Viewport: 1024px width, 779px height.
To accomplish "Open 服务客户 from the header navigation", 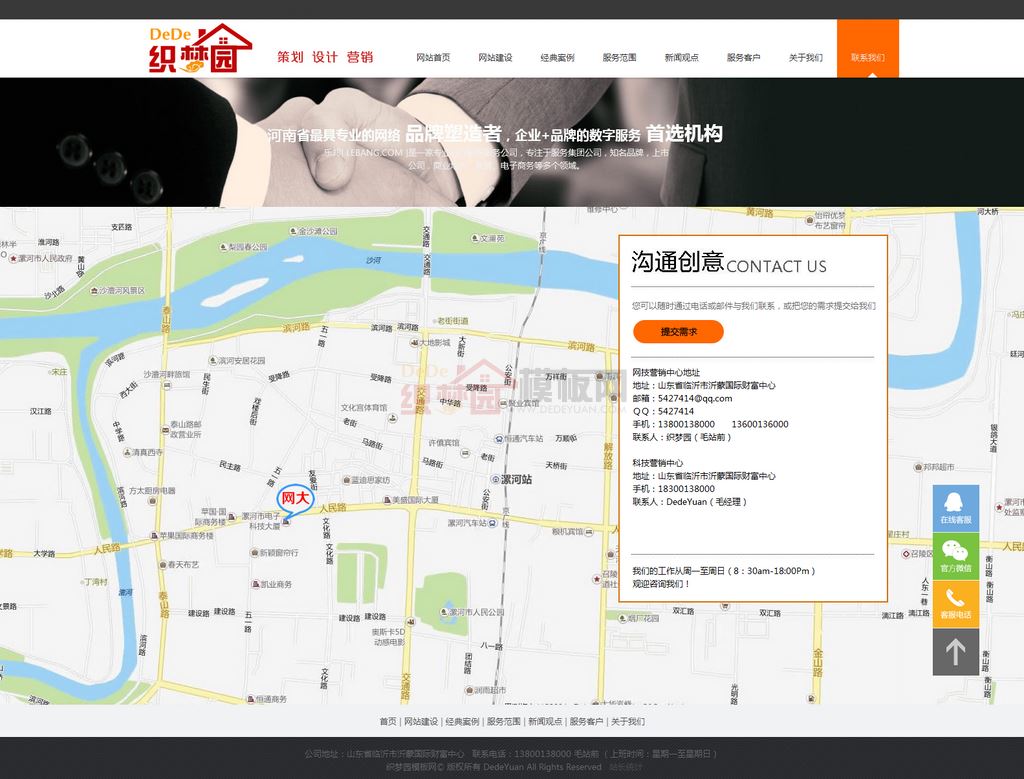I will pos(743,58).
